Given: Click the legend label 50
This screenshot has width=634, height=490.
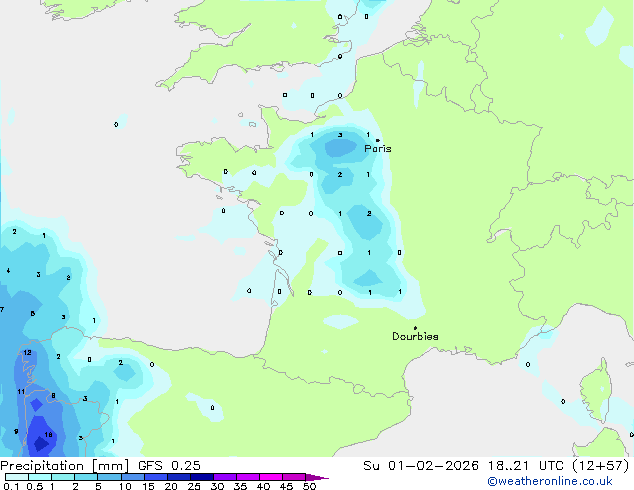Looking at the screenshot, I should click(x=309, y=486).
